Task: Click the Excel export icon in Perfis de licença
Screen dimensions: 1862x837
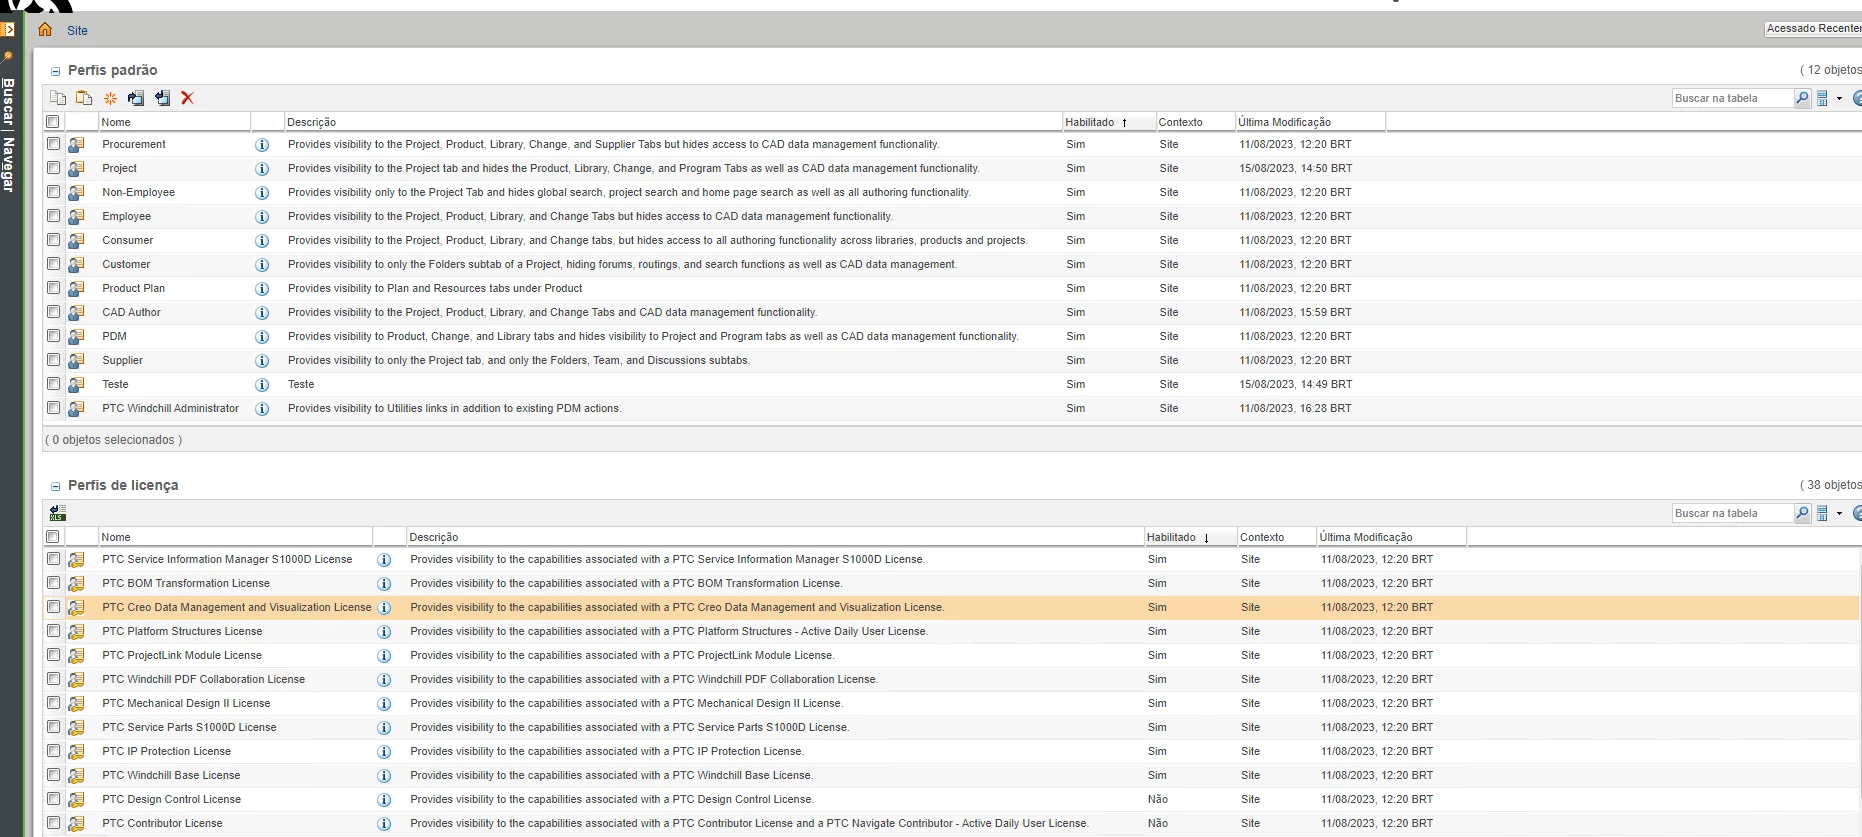Action: point(58,513)
